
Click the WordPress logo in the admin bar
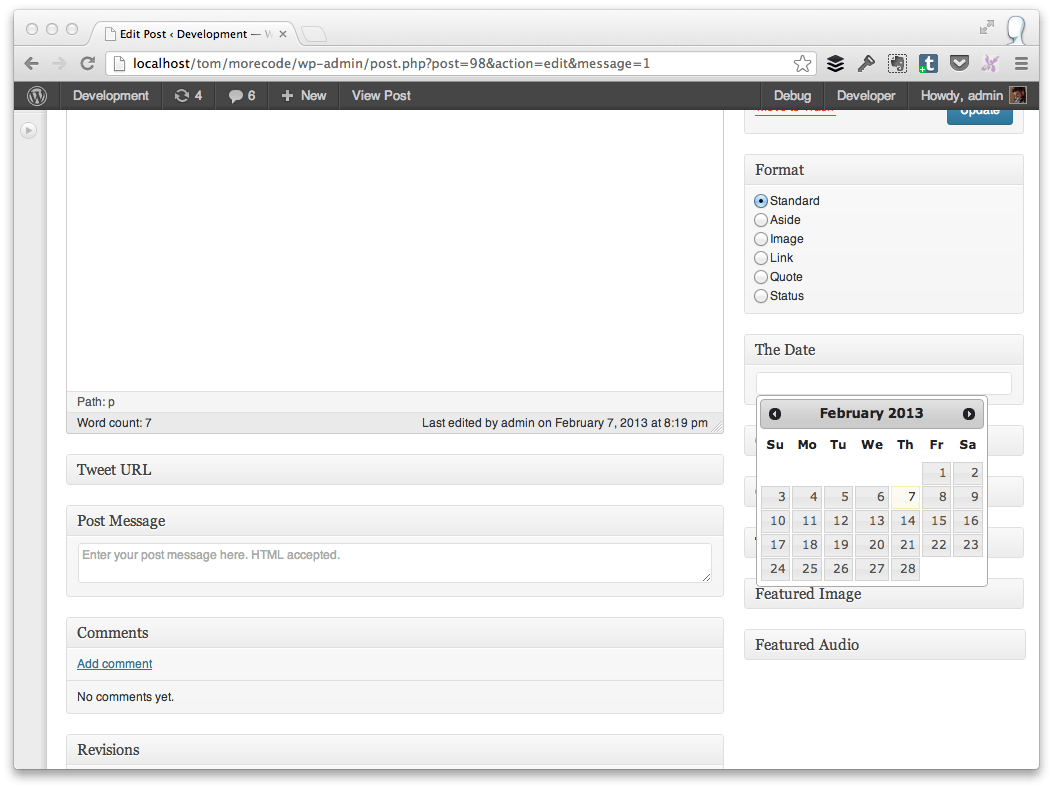tap(36, 95)
